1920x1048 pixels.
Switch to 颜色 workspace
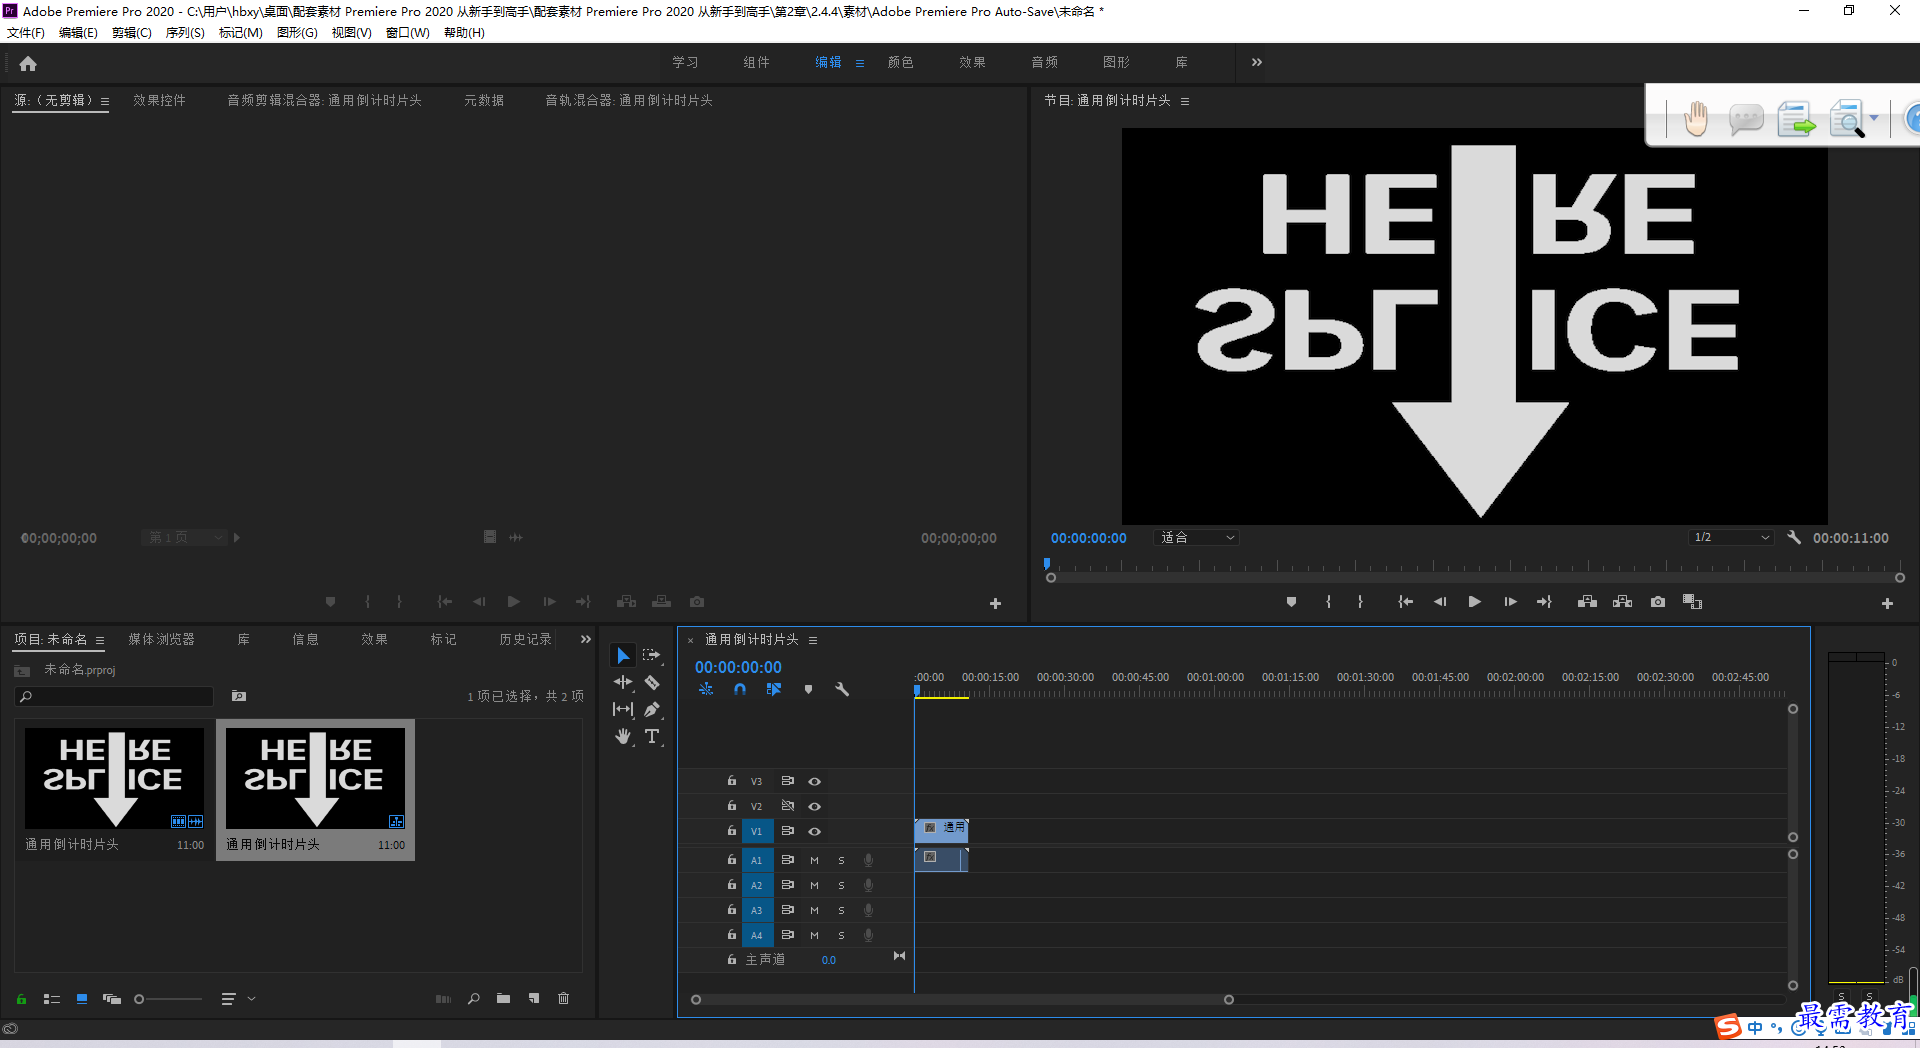pyautogui.click(x=900, y=62)
